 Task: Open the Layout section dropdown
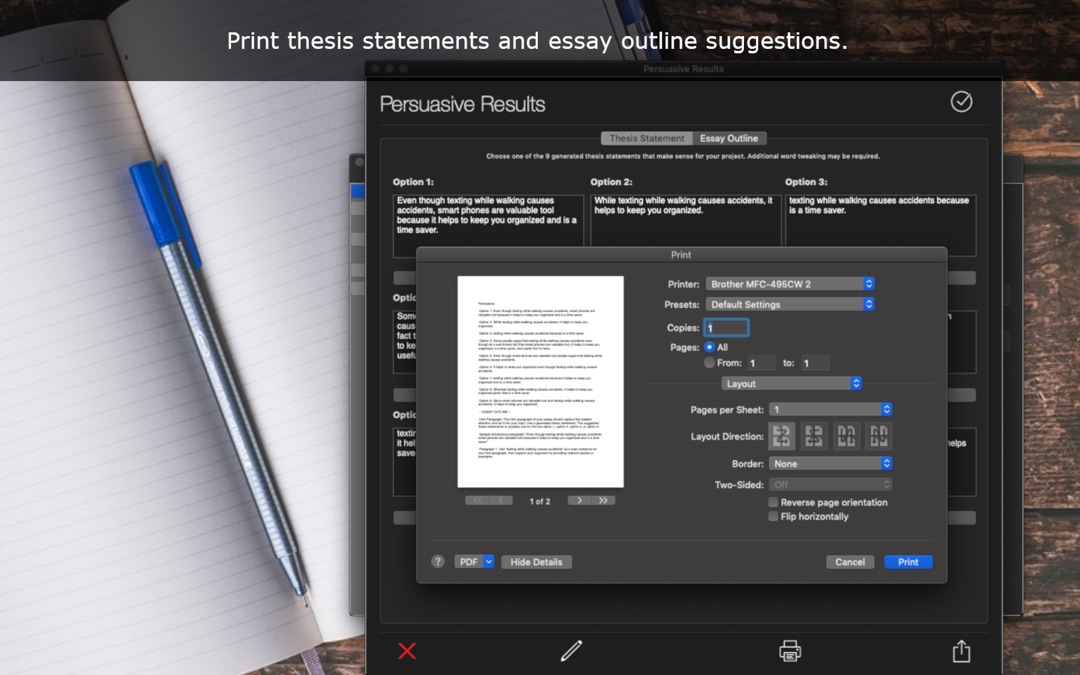[x=791, y=384]
